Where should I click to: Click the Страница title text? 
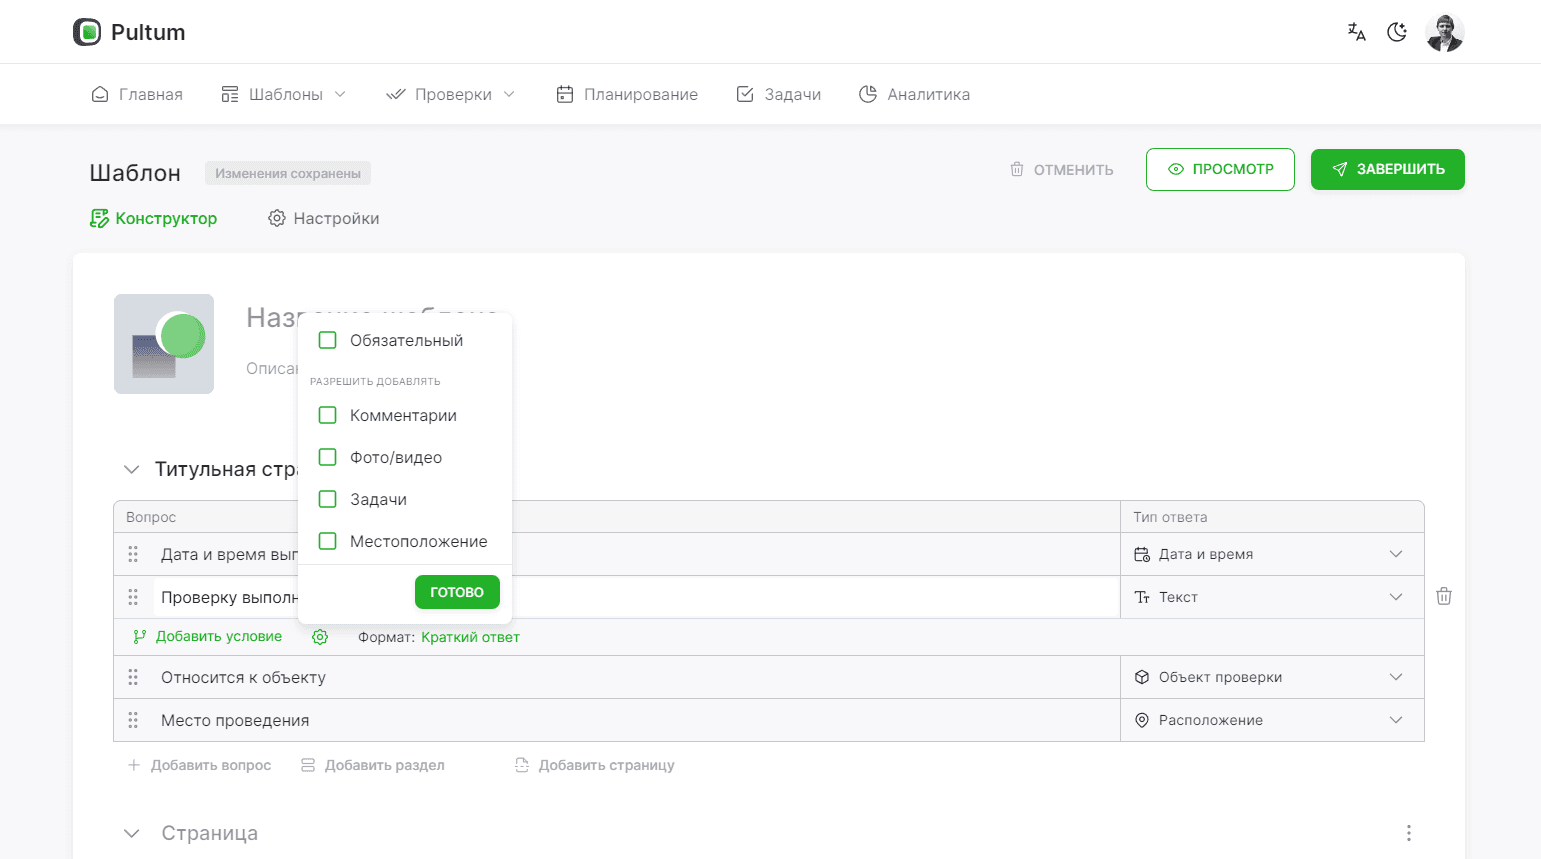pyautogui.click(x=210, y=833)
